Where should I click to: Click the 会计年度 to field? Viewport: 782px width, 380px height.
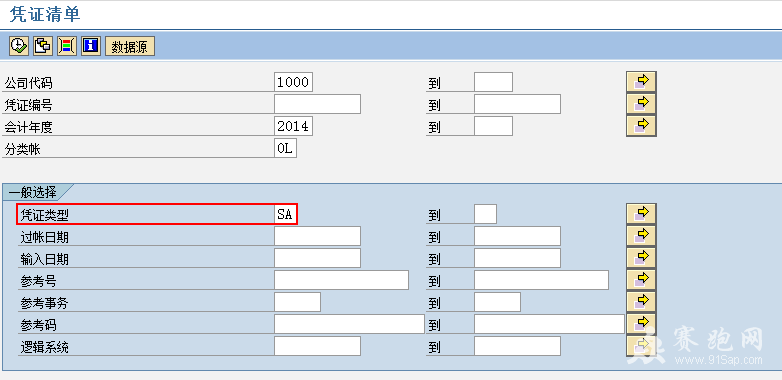pyautogui.click(x=493, y=126)
